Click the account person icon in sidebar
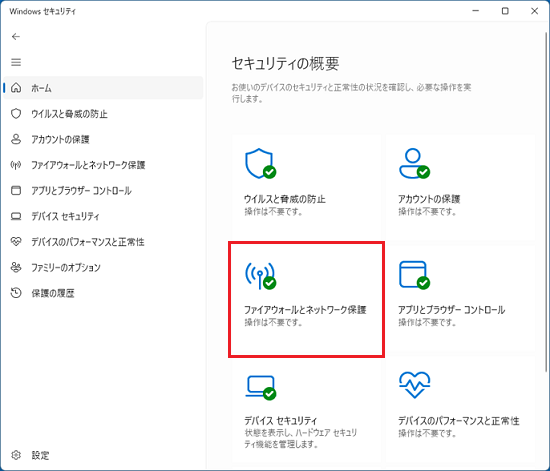The height and width of the screenshot is (471, 550). (x=16, y=139)
